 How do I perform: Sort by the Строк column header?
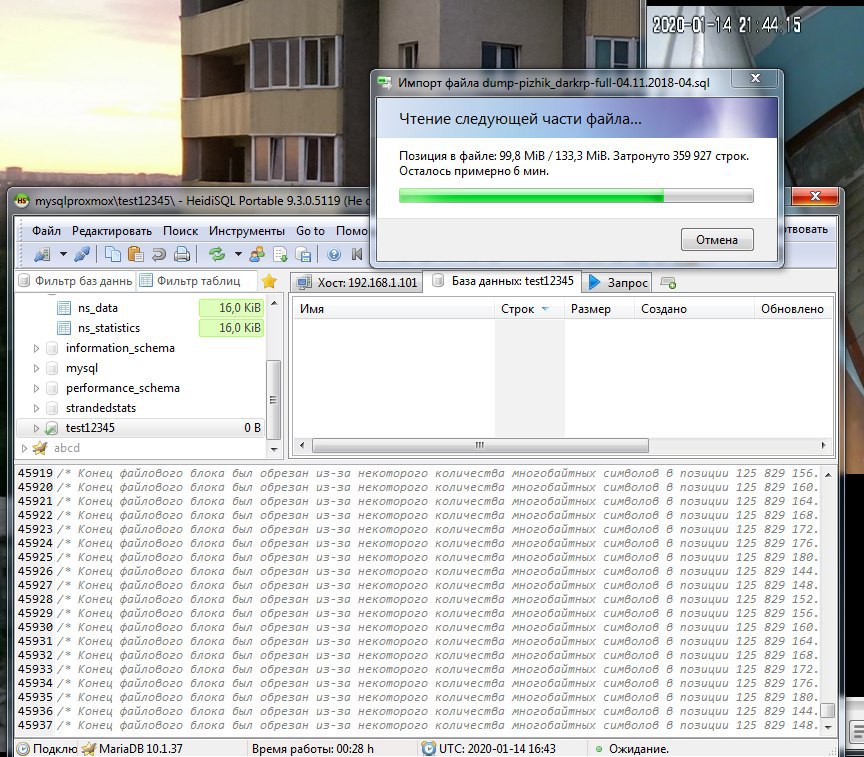[x=529, y=309]
